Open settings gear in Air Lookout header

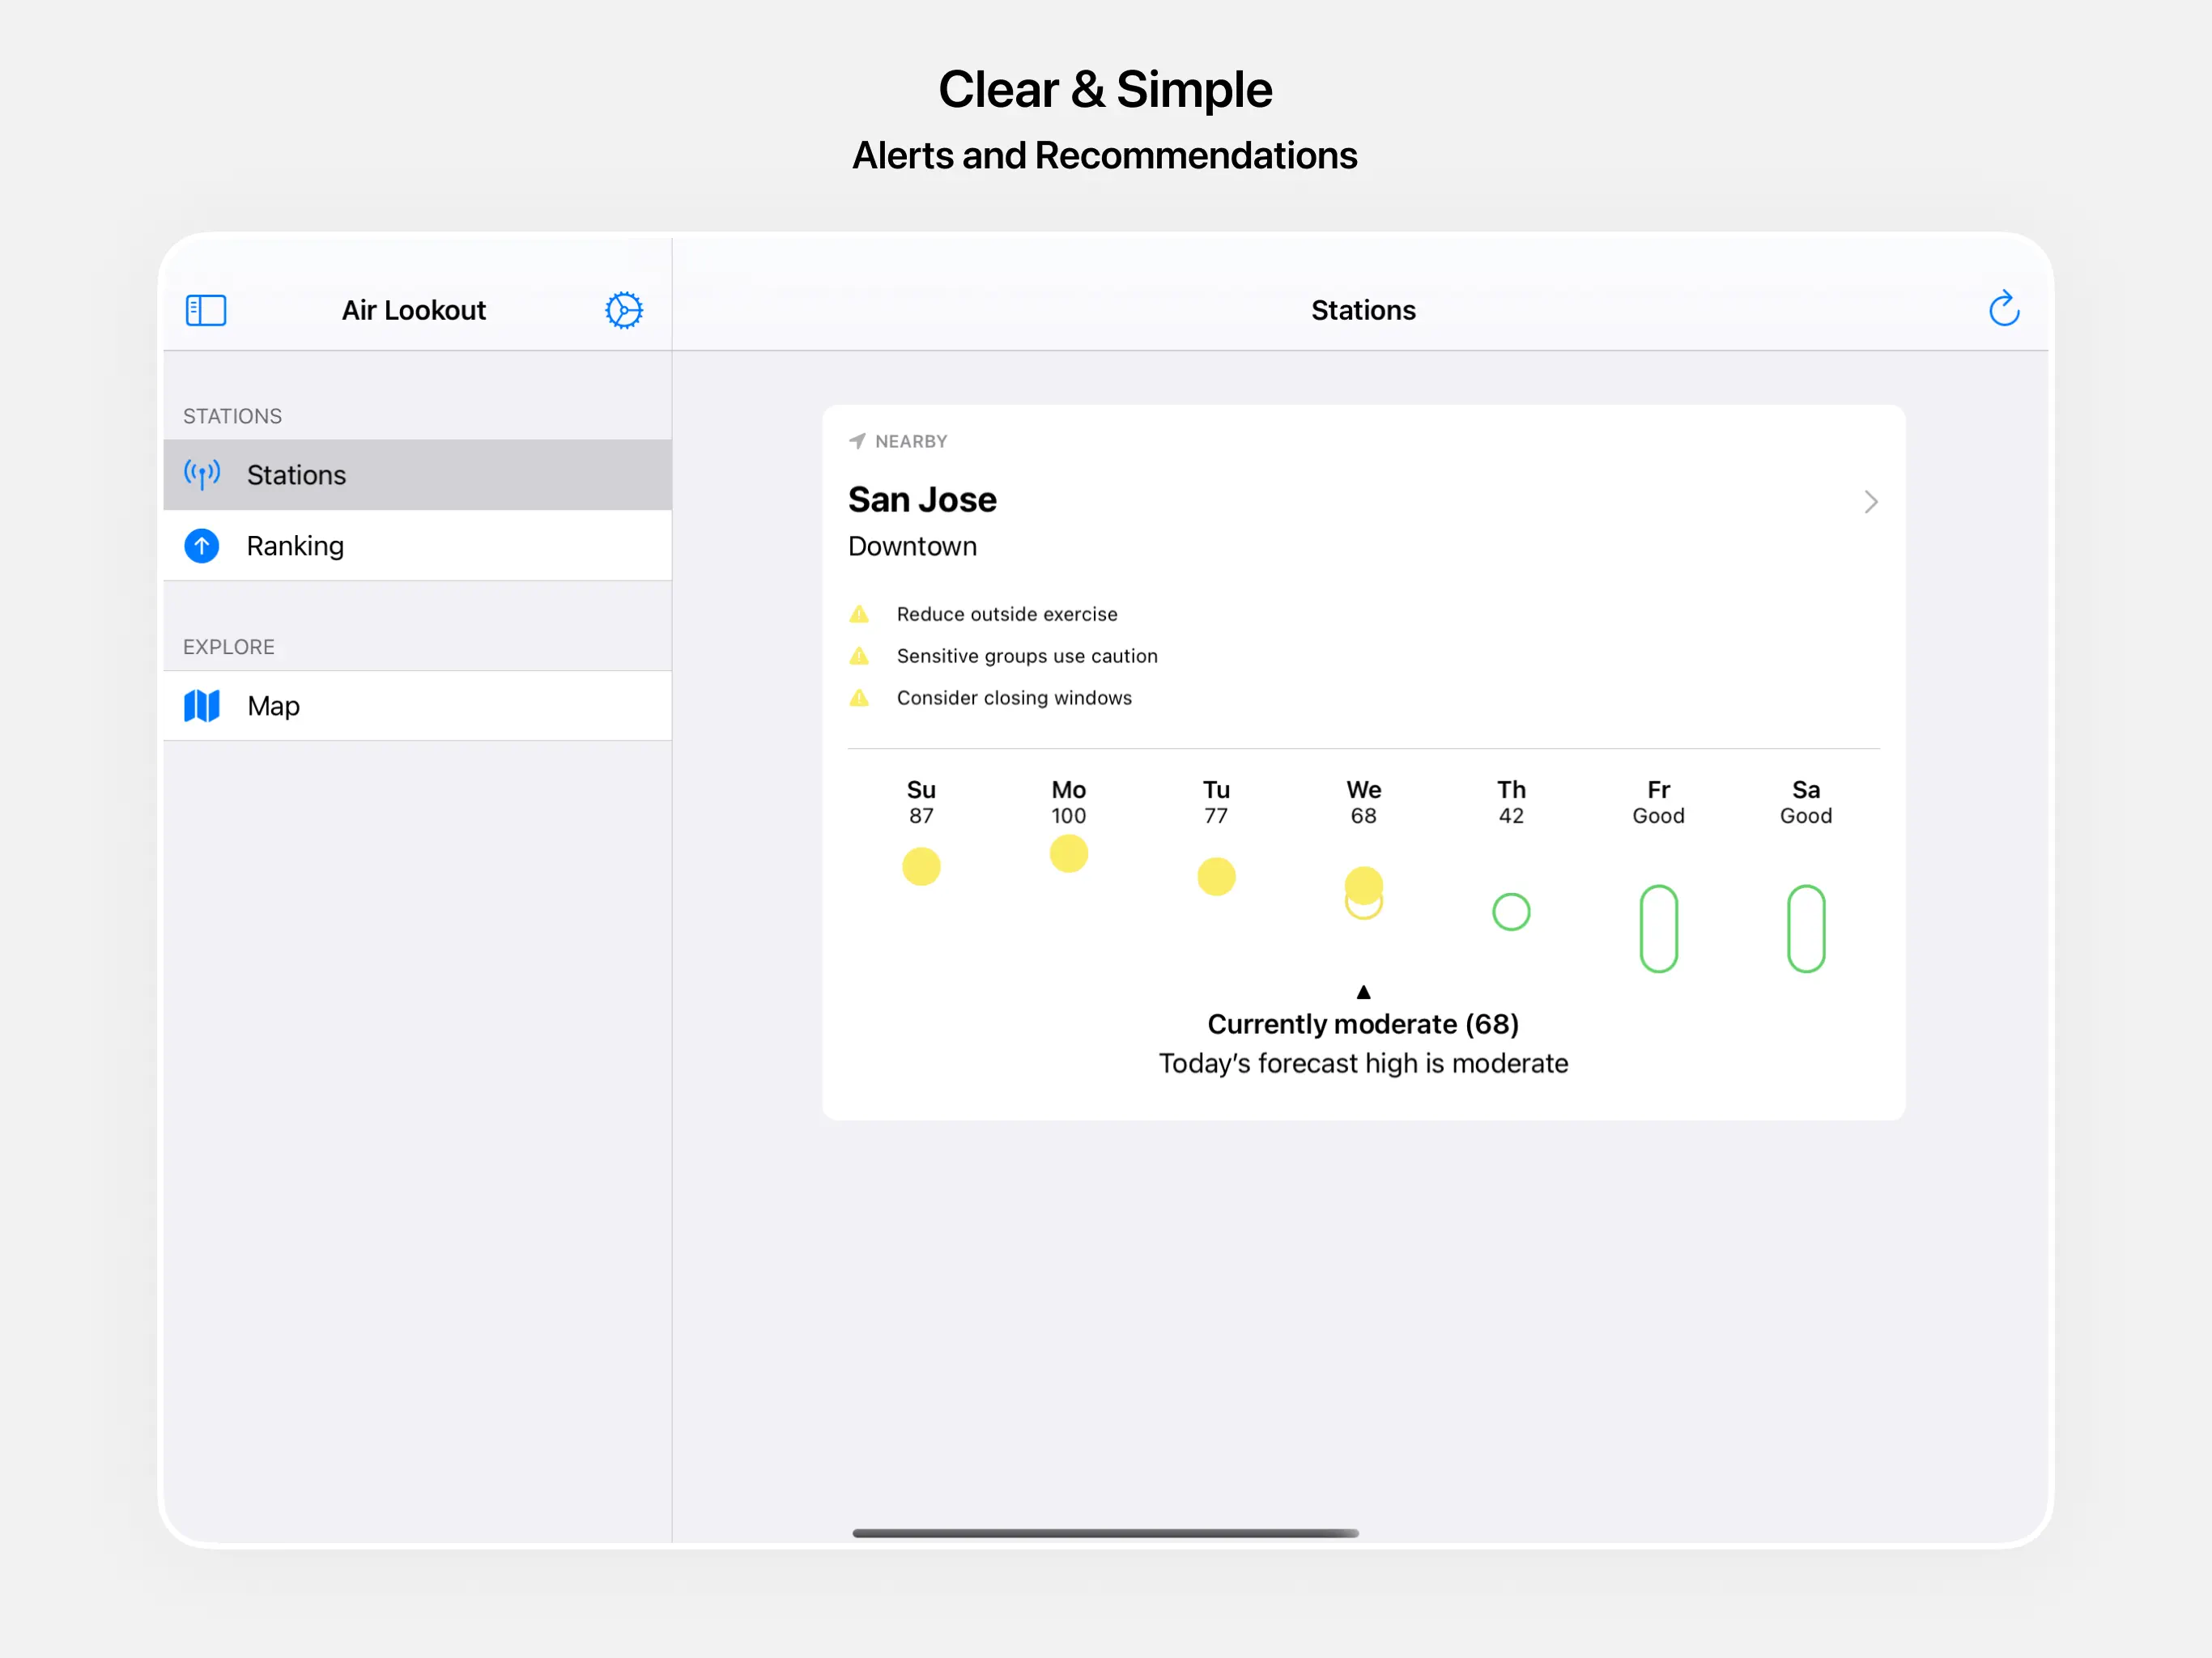pos(623,310)
